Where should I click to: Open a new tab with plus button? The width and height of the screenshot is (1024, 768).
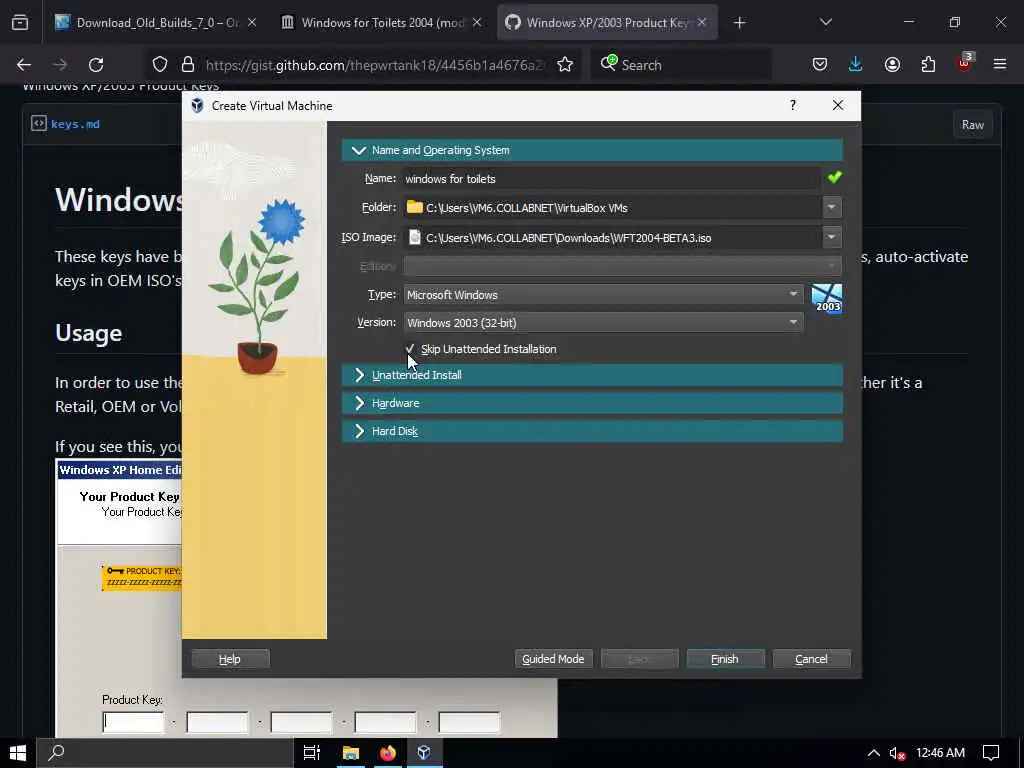click(x=739, y=23)
